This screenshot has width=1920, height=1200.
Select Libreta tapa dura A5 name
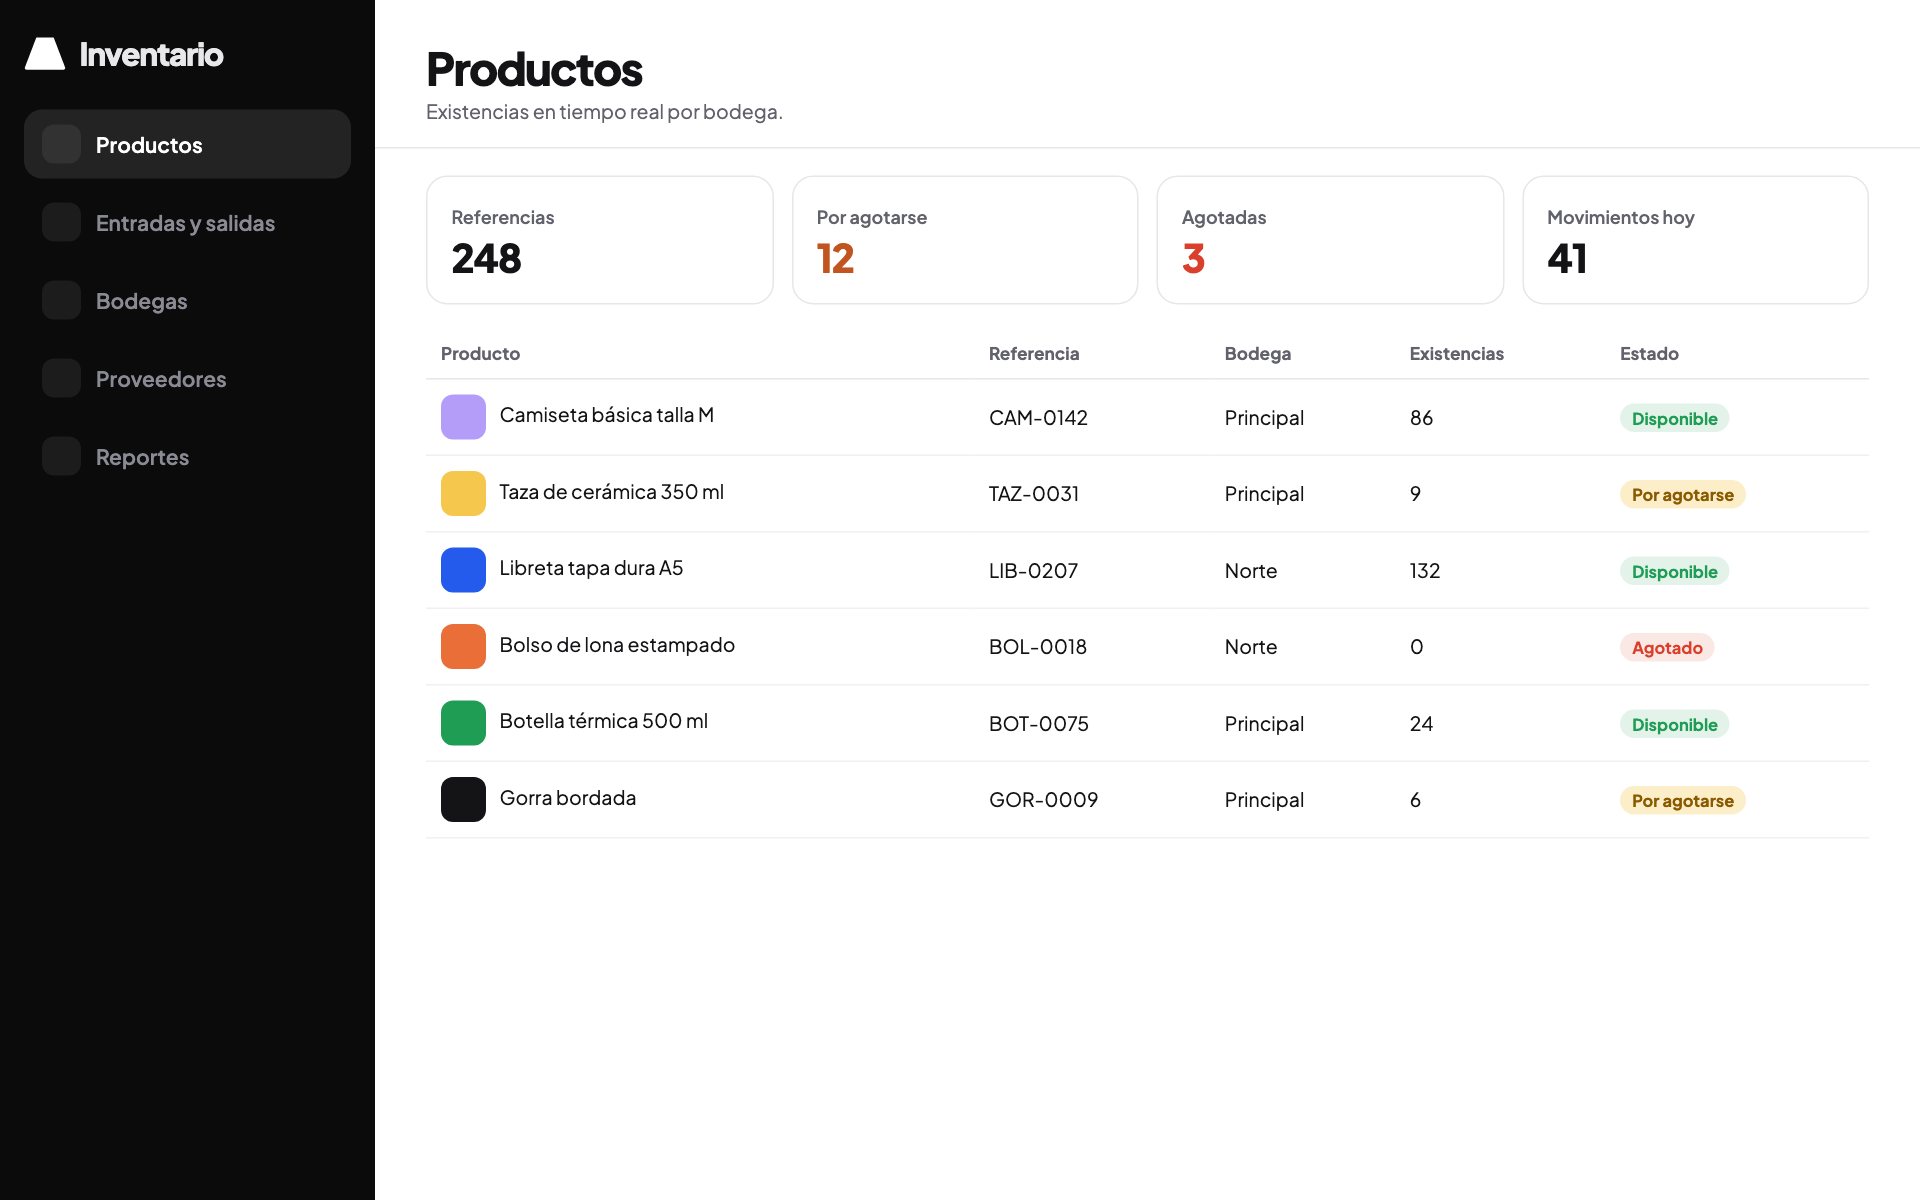tap(591, 568)
